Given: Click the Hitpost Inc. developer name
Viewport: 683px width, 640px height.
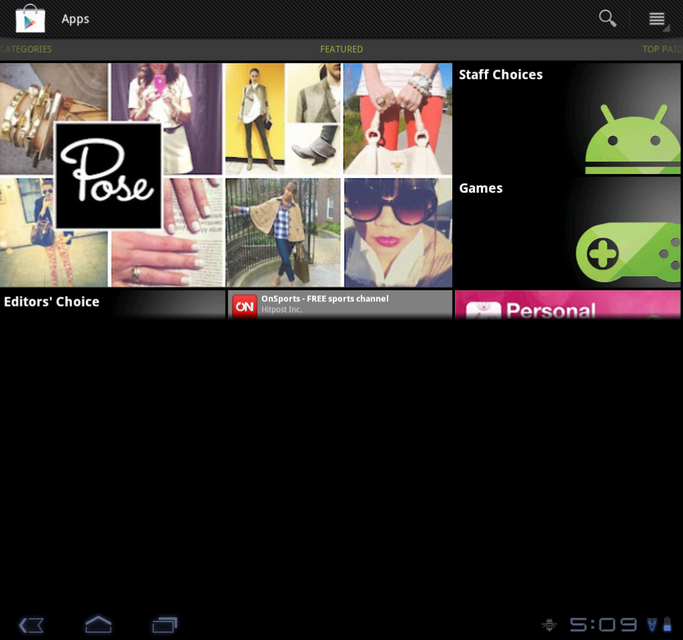Looking at the screenshot, I should [x=281, y=310].
